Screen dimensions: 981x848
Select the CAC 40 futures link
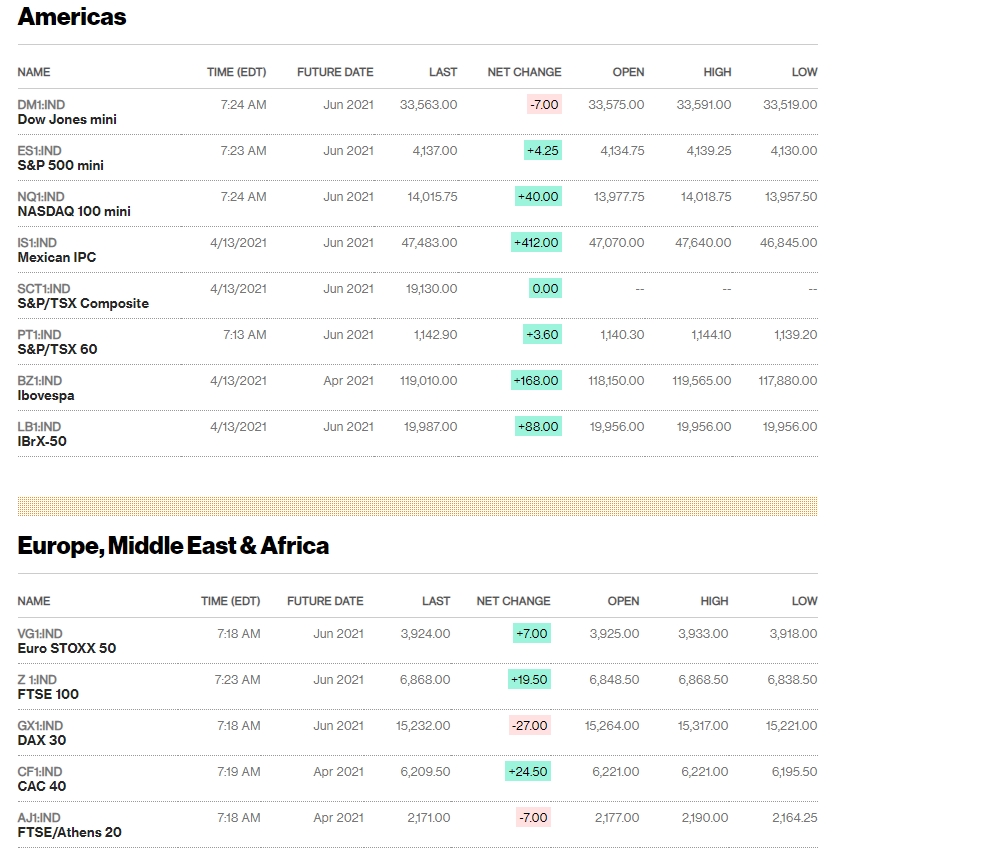[x=42, y=786]
